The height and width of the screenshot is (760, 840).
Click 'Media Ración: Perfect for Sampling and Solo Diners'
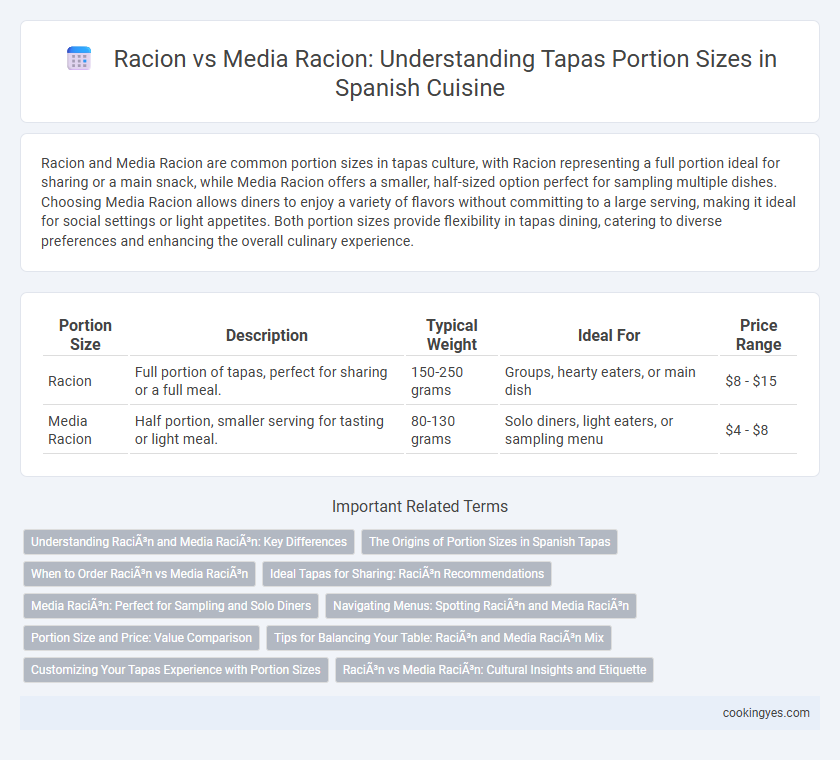click(171, 606)
